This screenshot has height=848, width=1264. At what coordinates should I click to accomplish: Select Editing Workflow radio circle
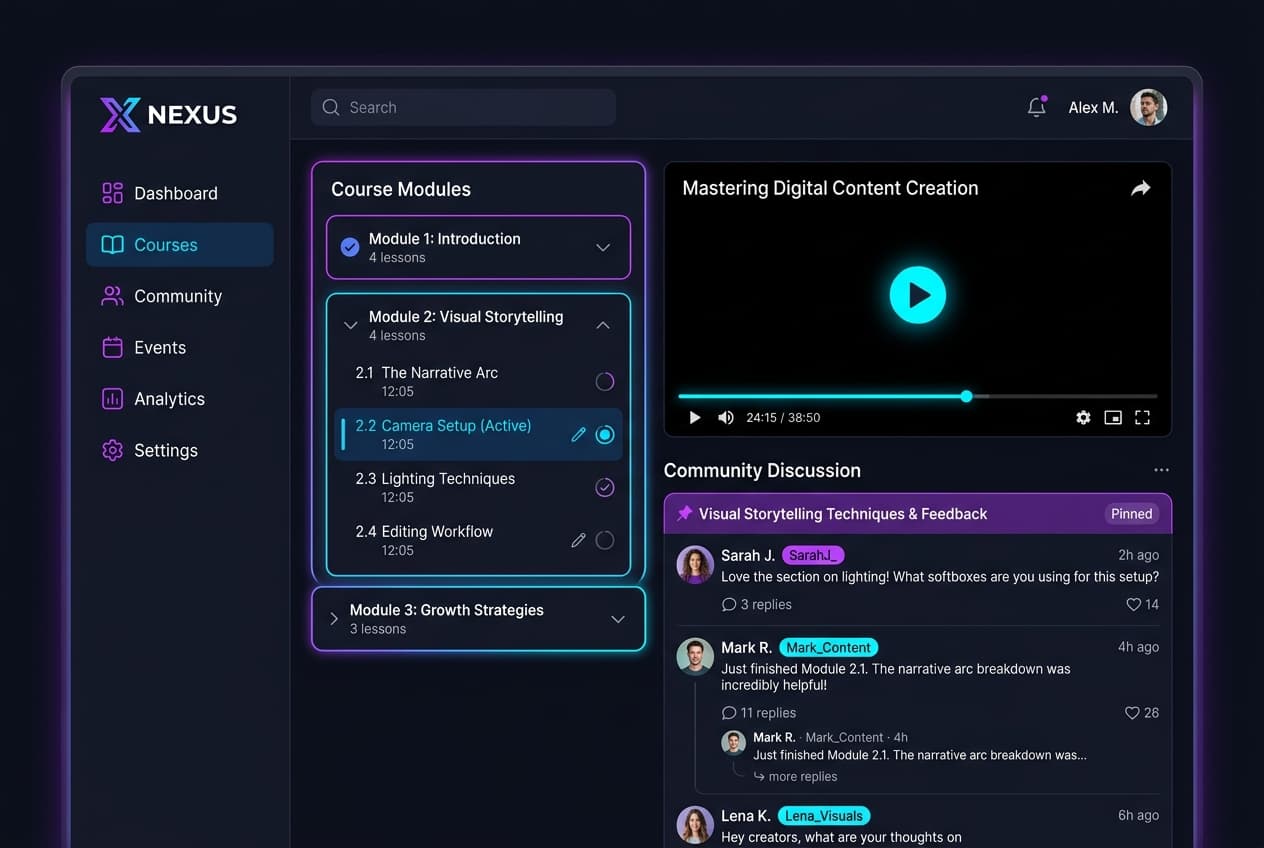605,540
